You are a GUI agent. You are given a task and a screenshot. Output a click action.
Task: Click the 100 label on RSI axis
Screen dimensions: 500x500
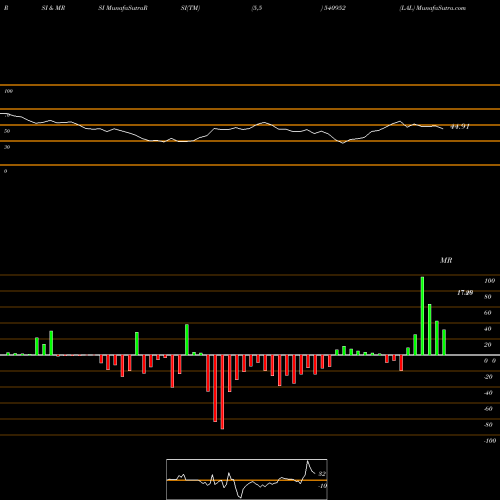[x=9, y=91]
